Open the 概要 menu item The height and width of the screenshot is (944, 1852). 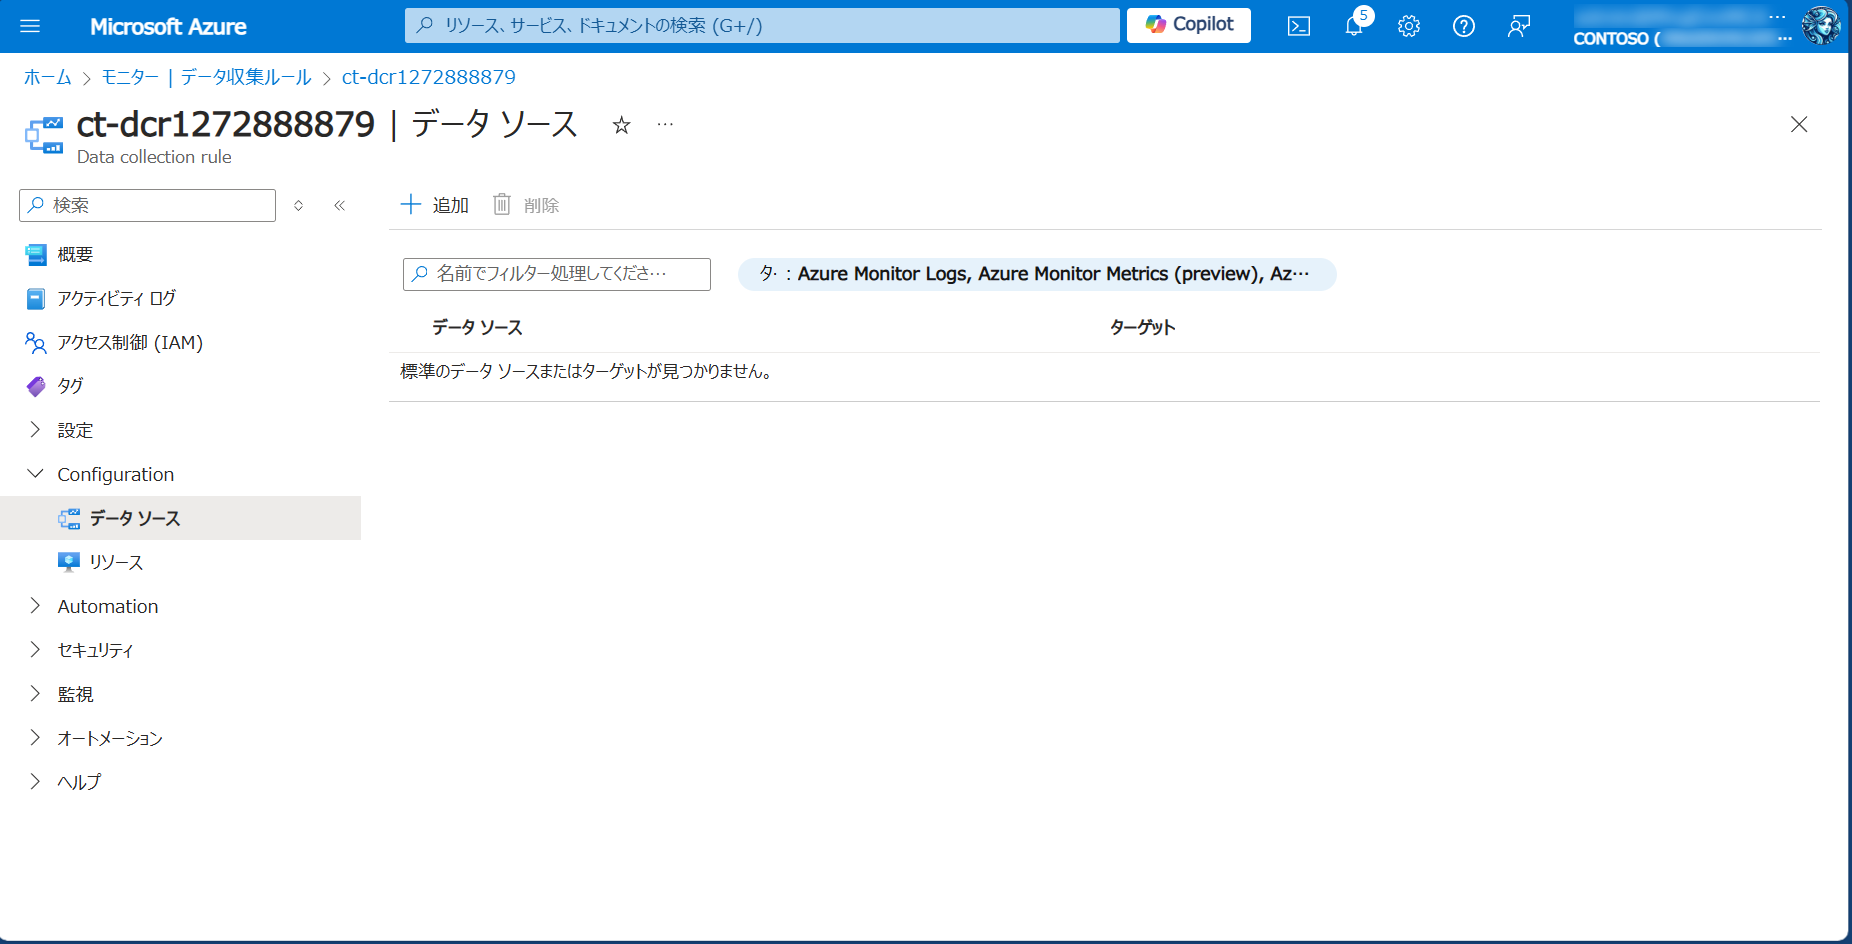tap(75, 254)
